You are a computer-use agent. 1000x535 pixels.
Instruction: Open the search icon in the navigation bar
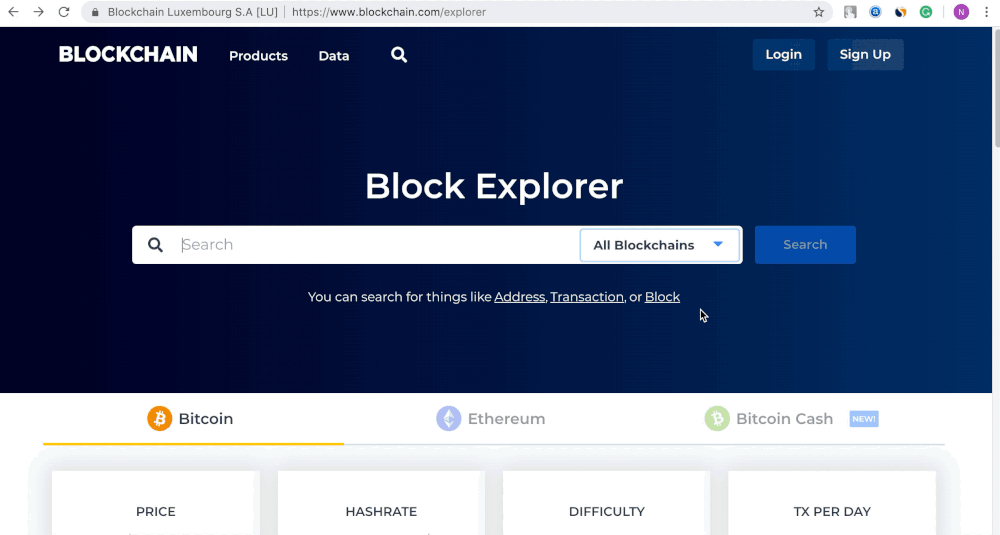399,55
